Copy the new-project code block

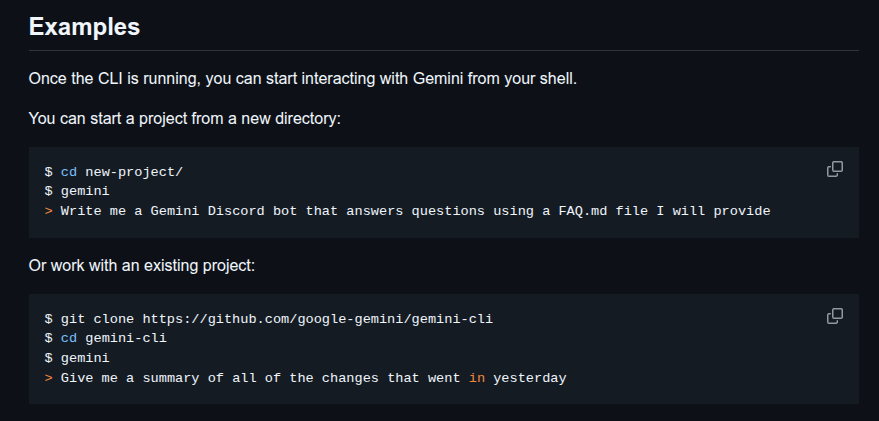coord(835,169)
